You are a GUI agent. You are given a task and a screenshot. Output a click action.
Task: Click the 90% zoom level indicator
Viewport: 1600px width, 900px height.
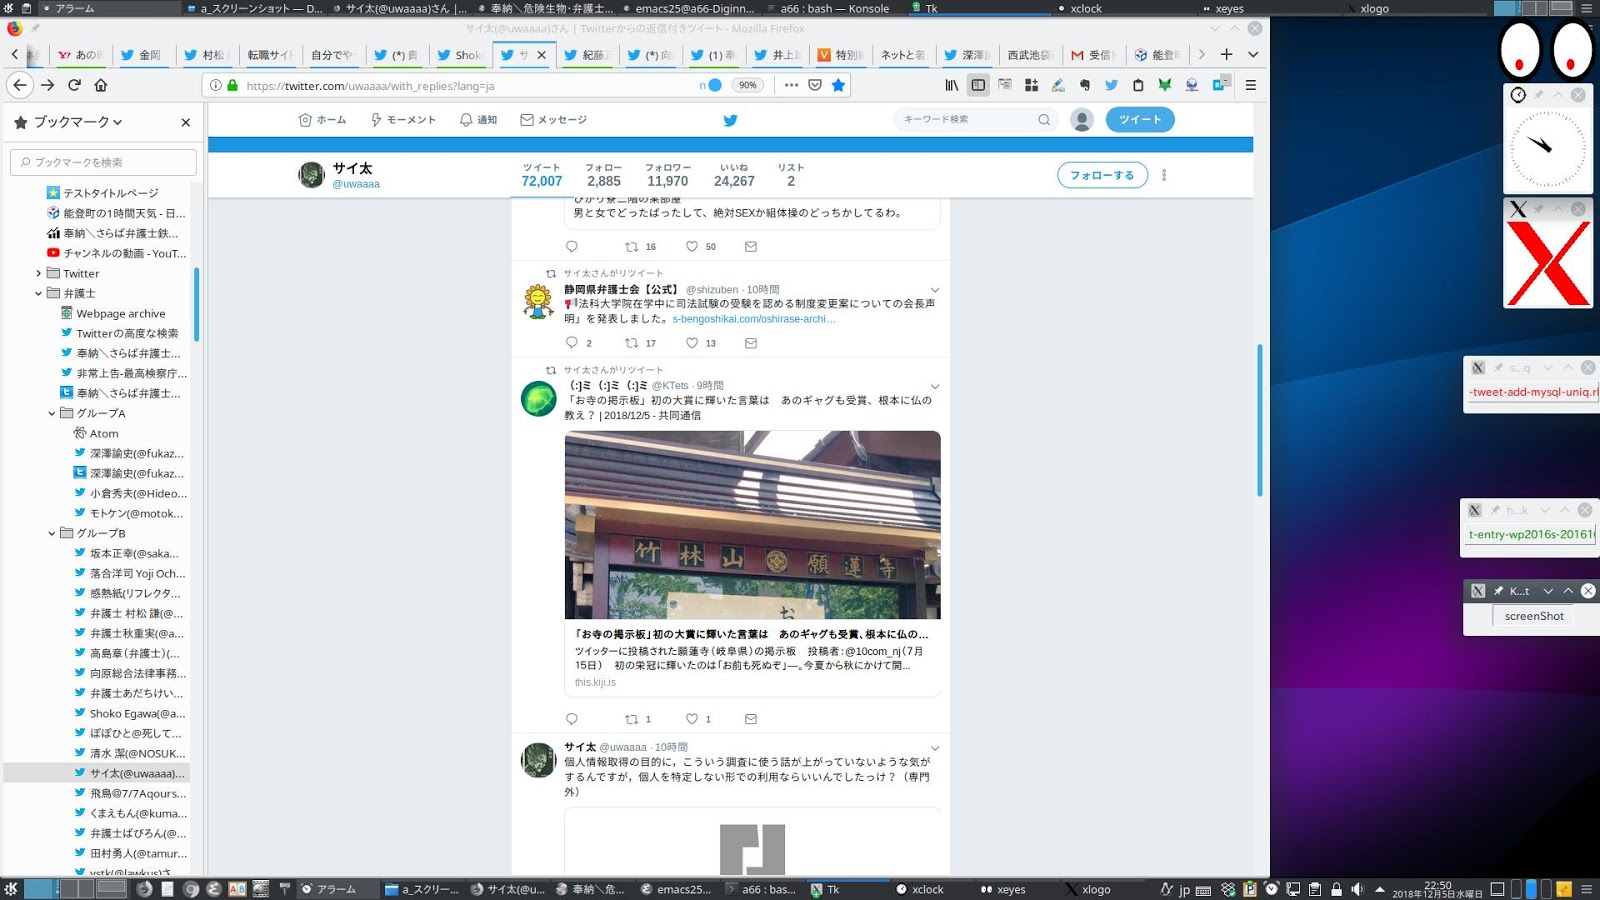tap(748, 85)
